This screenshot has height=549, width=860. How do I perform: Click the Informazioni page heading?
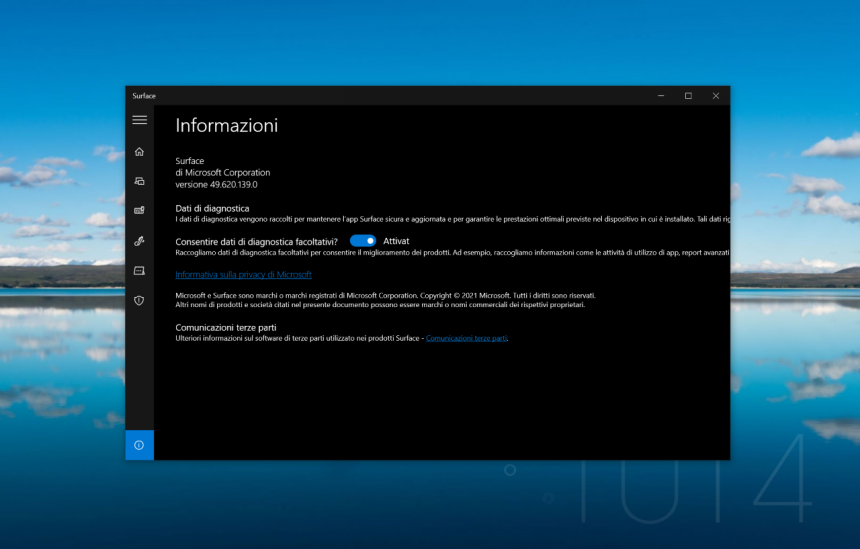tap(227, 126)
